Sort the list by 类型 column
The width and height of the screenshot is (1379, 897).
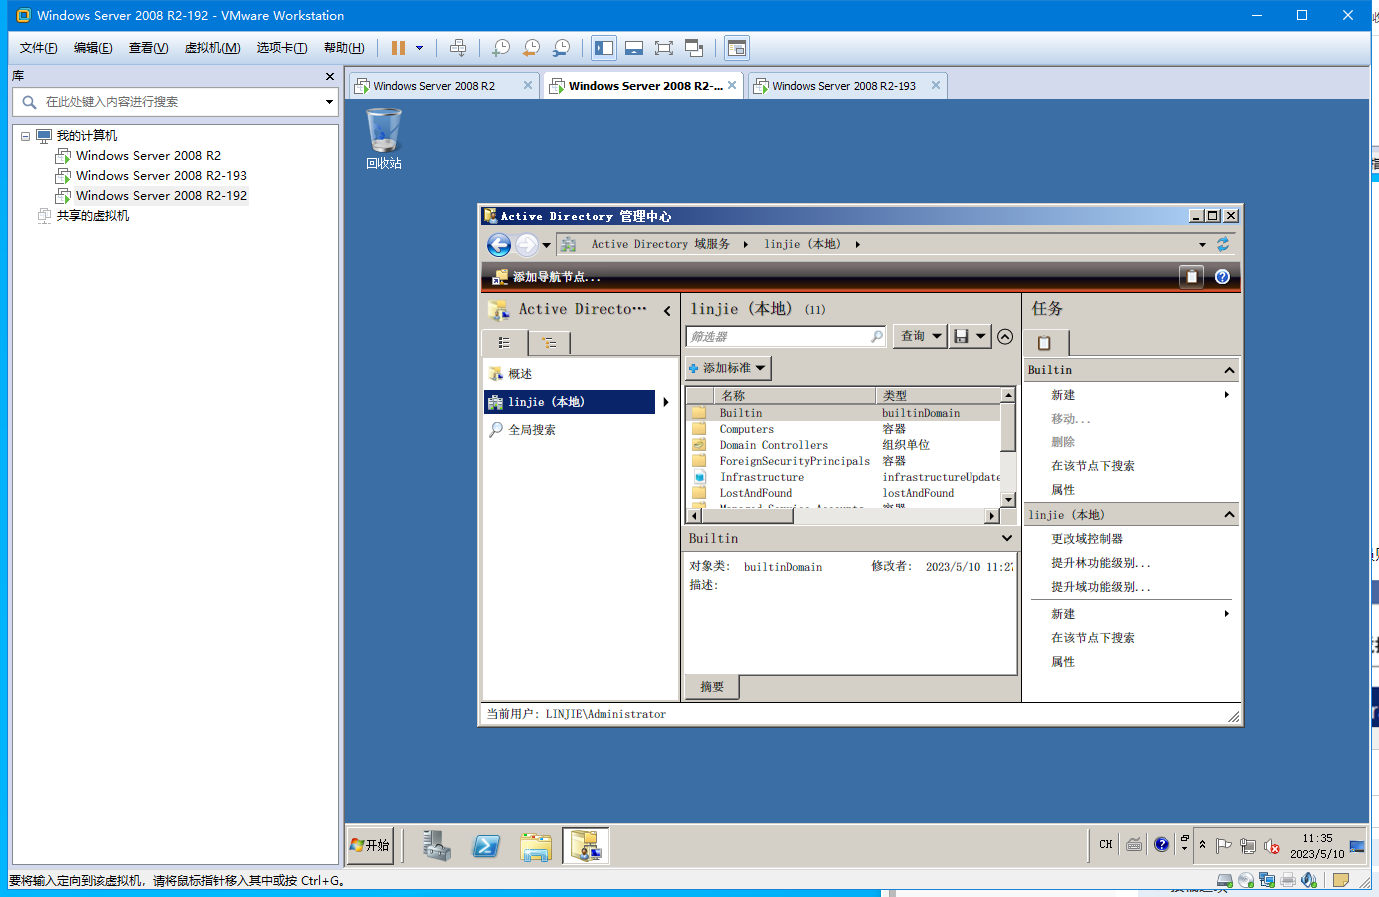938,396
